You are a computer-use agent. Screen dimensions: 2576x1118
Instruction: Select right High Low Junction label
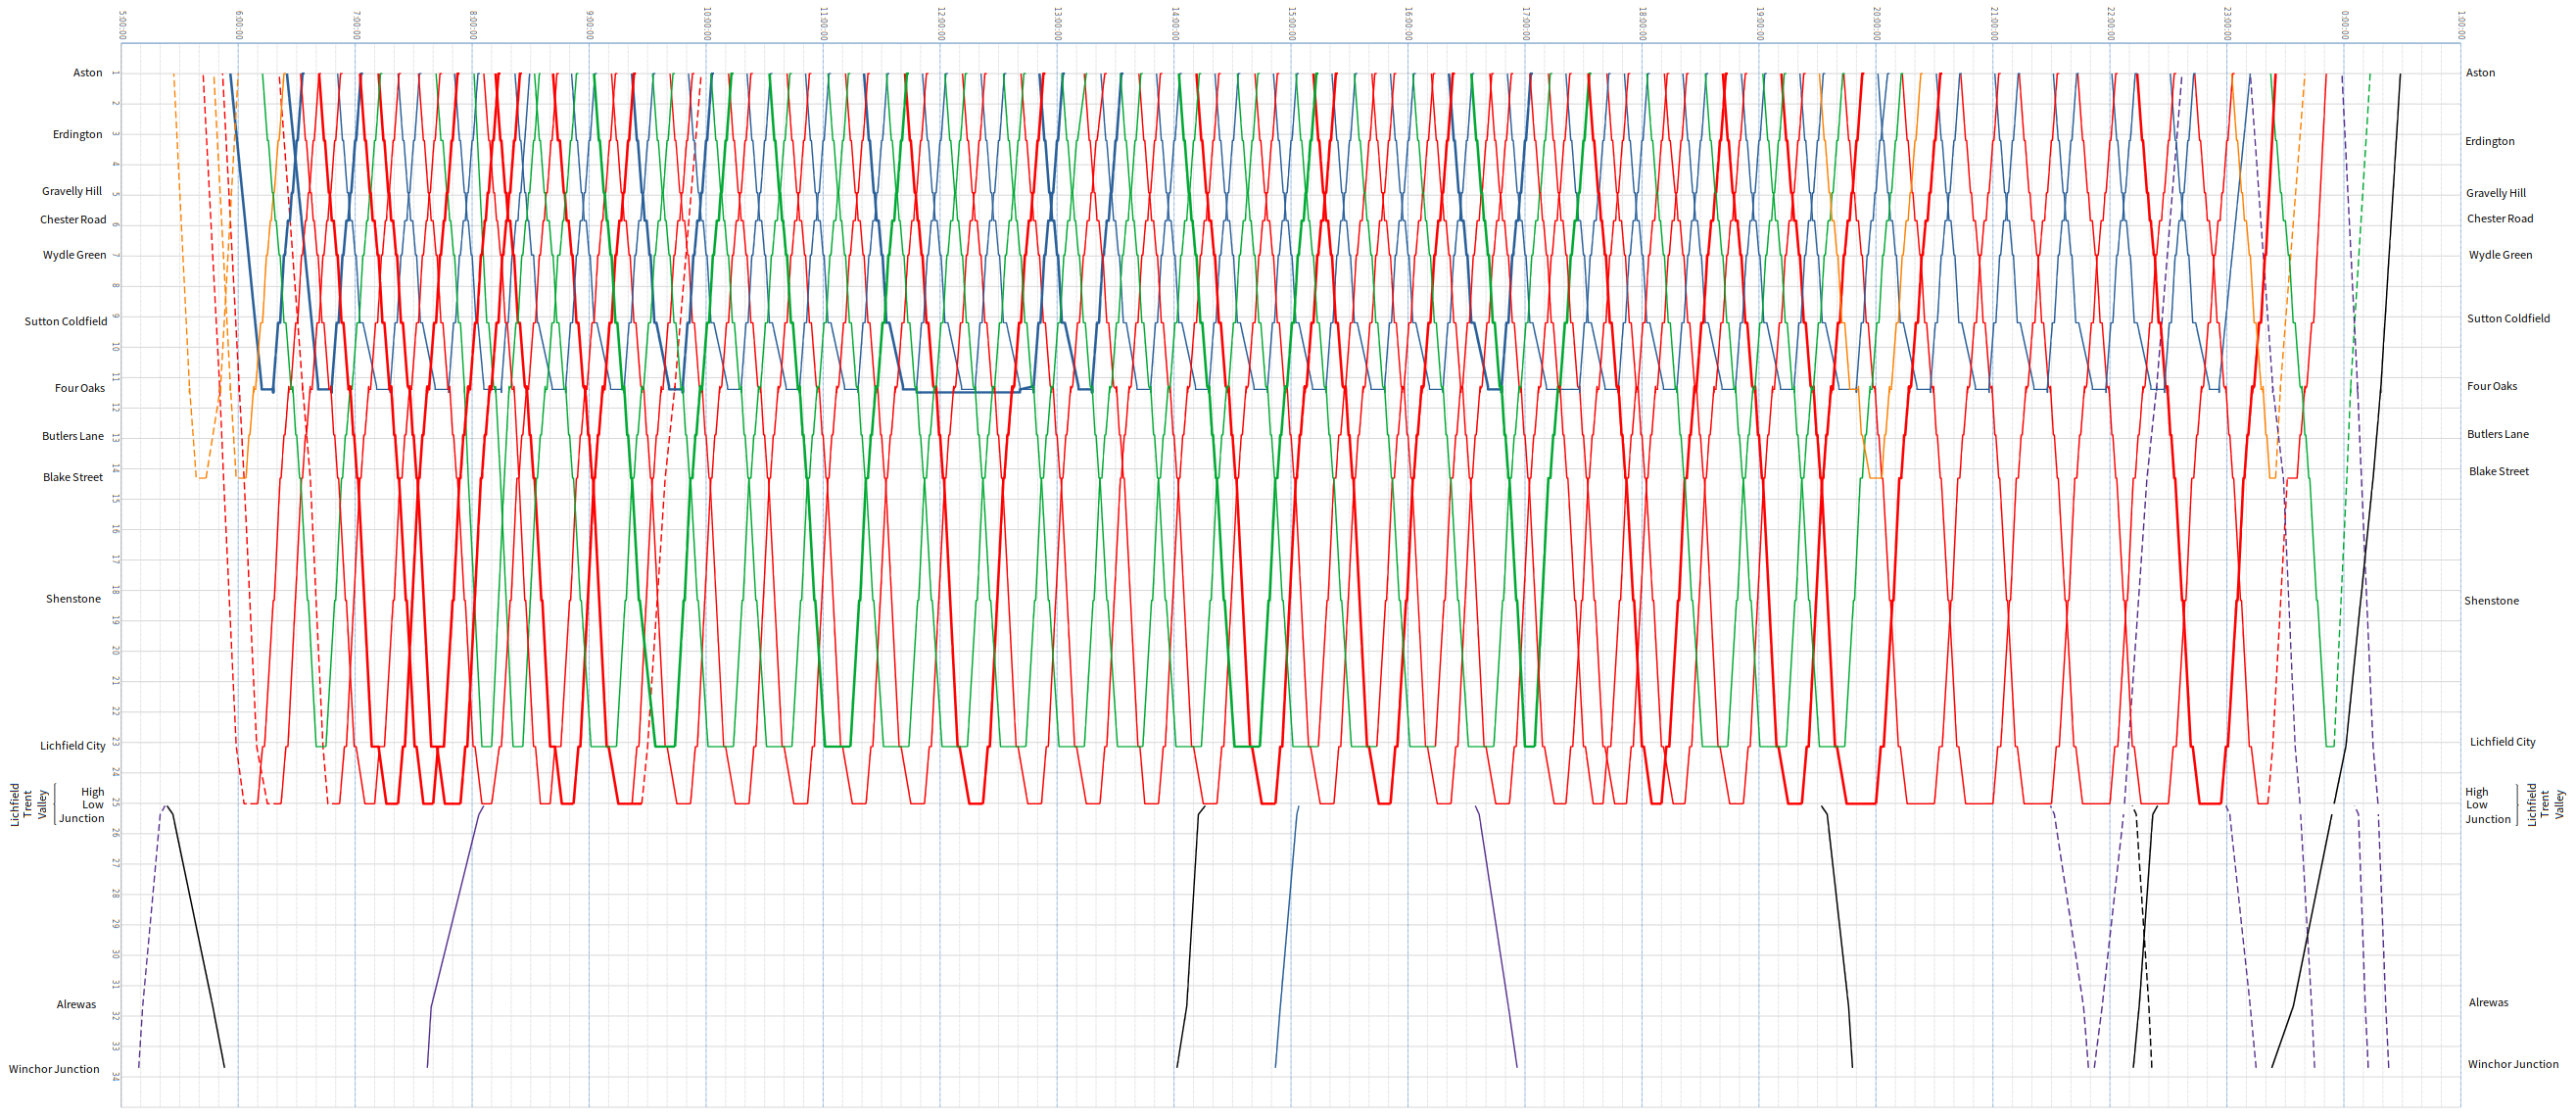(2488, 806)
